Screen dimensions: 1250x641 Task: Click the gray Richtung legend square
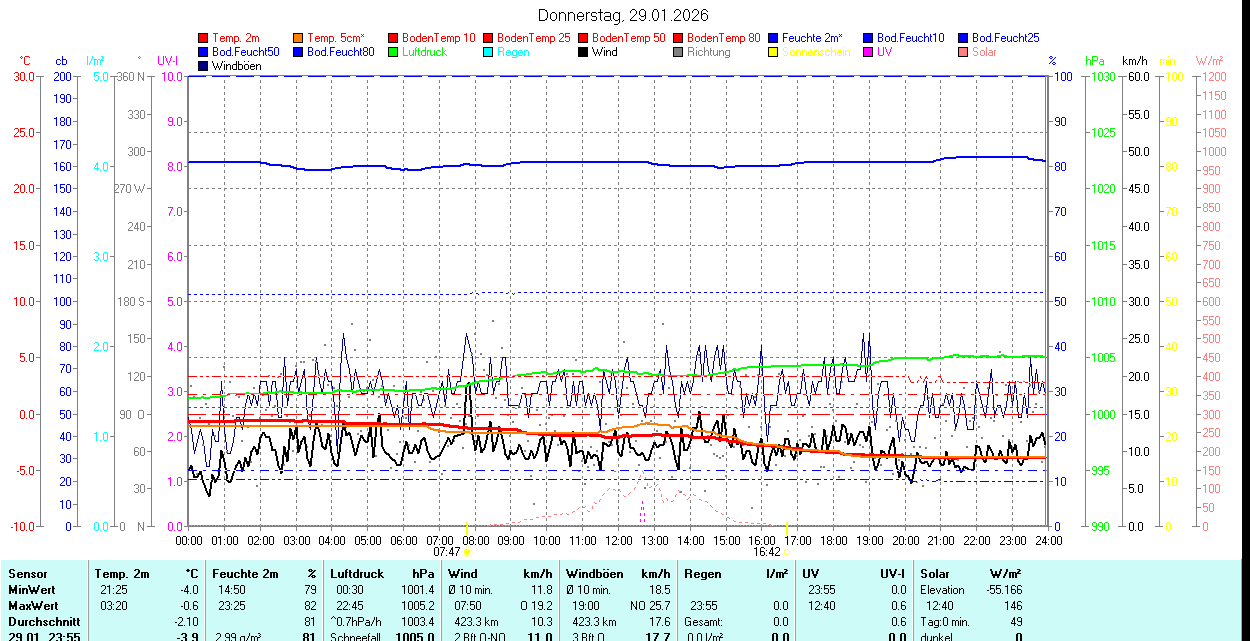[x=678, y=52]
